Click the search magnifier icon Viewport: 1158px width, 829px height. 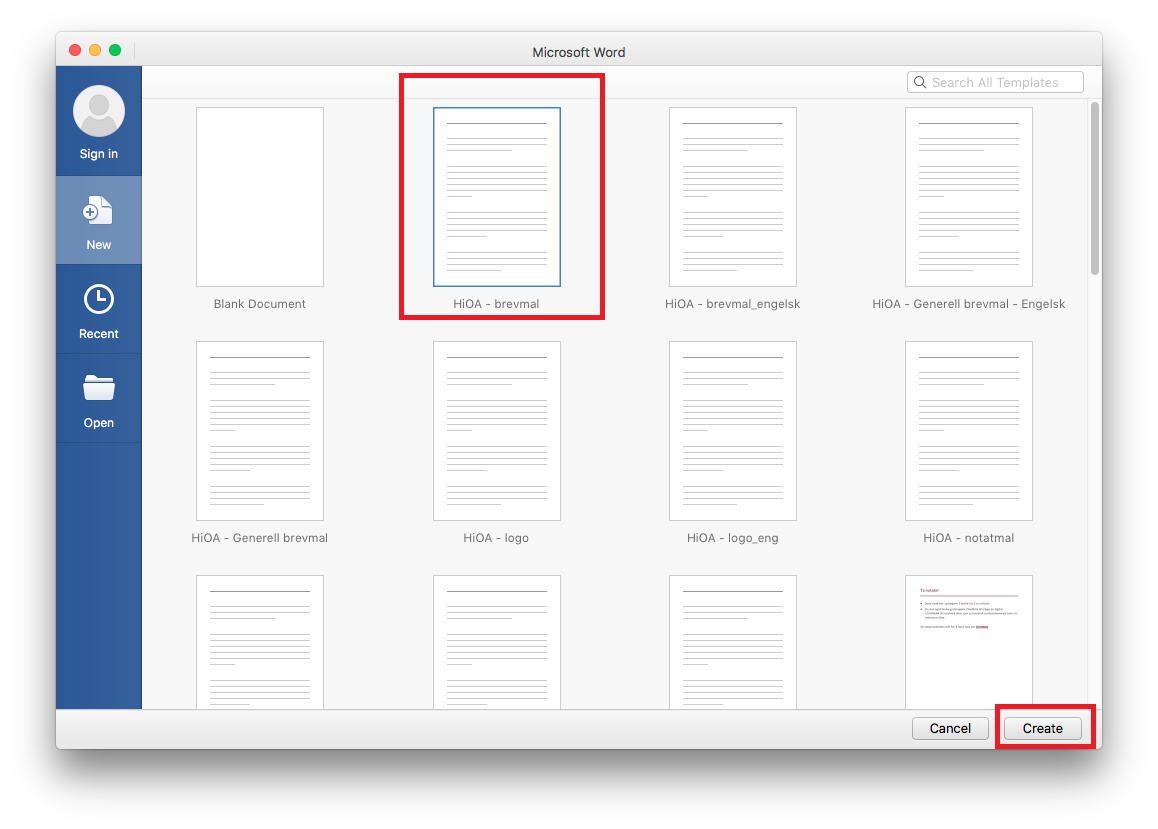click(920, 83)
